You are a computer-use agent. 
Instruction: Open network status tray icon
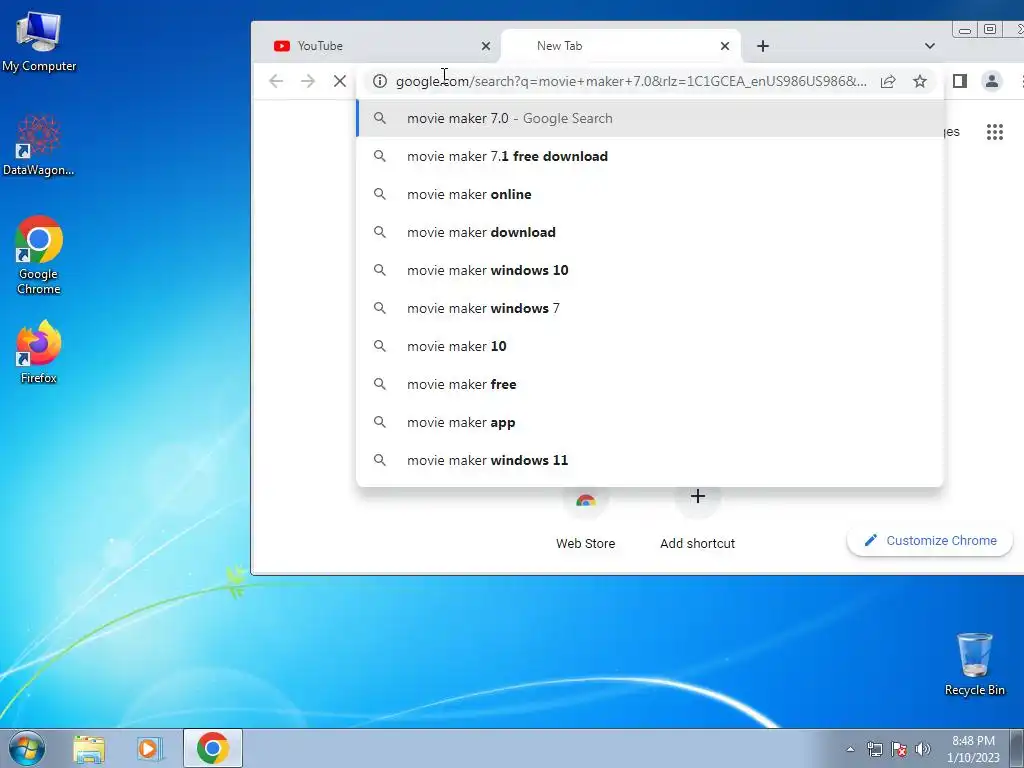click(x=874, y=749)
